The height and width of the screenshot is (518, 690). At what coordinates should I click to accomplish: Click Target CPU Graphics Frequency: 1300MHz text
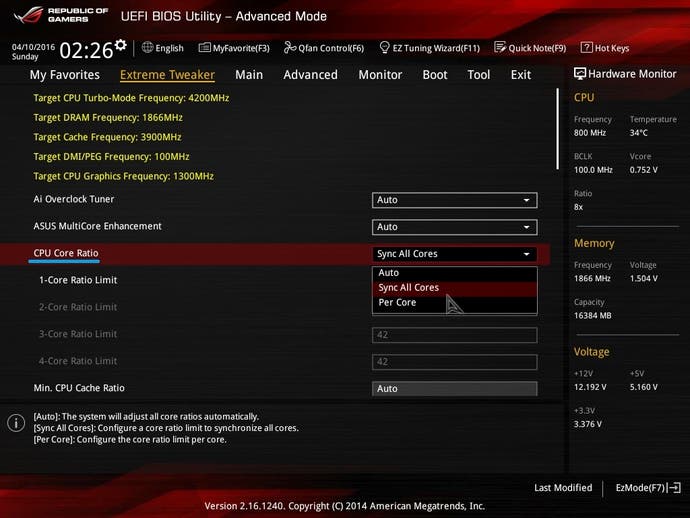click(124, 176)
